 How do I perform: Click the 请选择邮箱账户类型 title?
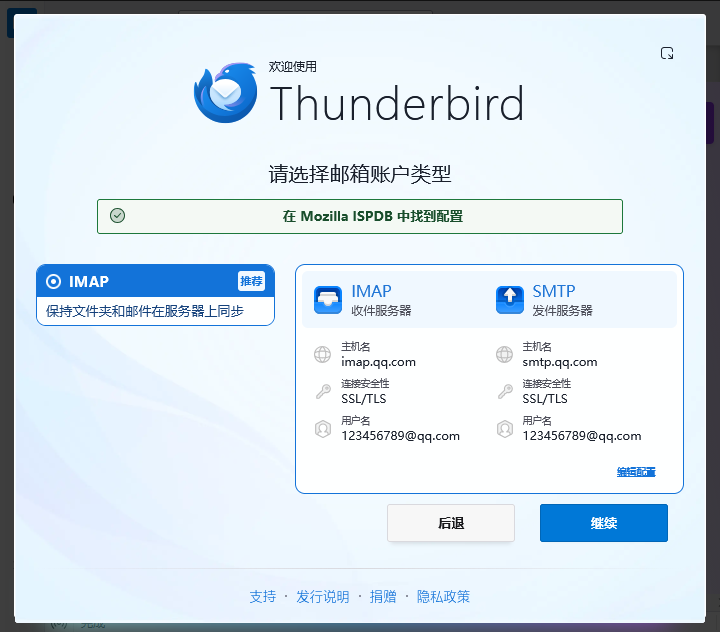(x=360, y=174)
